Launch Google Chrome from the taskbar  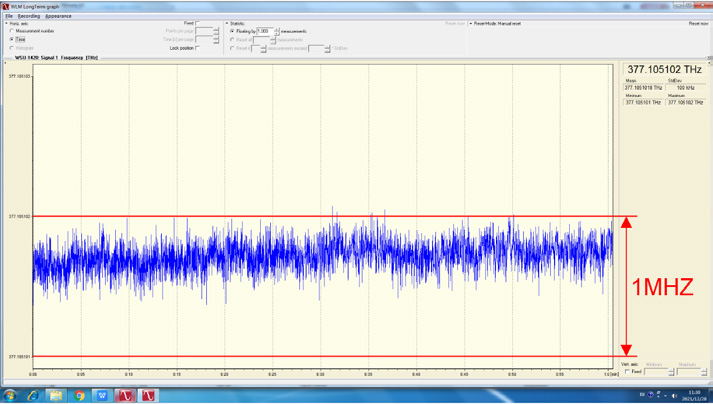pyautogui.click(x=79, y=396)
